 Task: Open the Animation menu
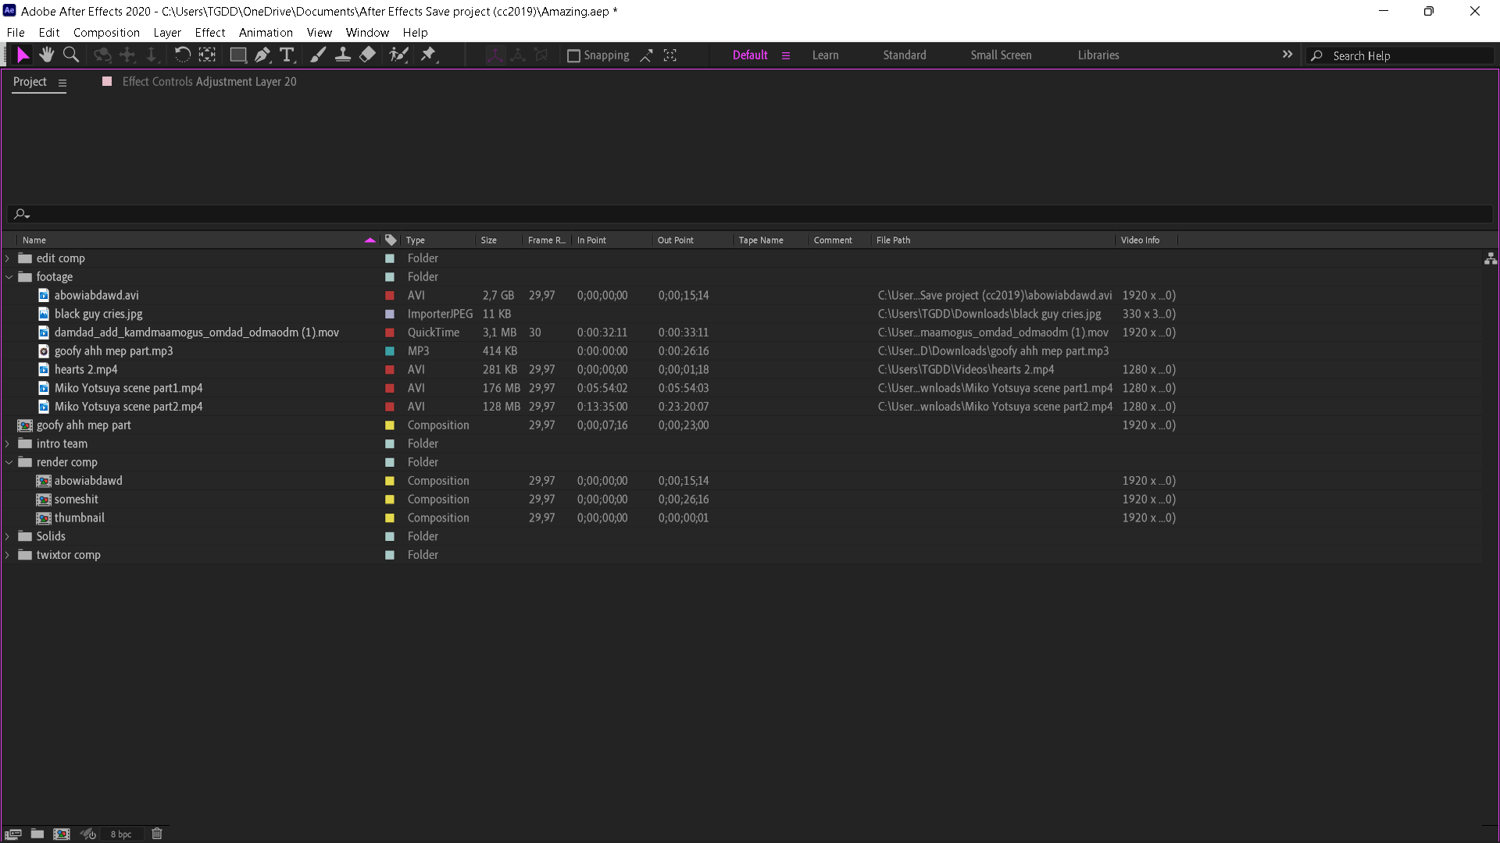point(266,33)
